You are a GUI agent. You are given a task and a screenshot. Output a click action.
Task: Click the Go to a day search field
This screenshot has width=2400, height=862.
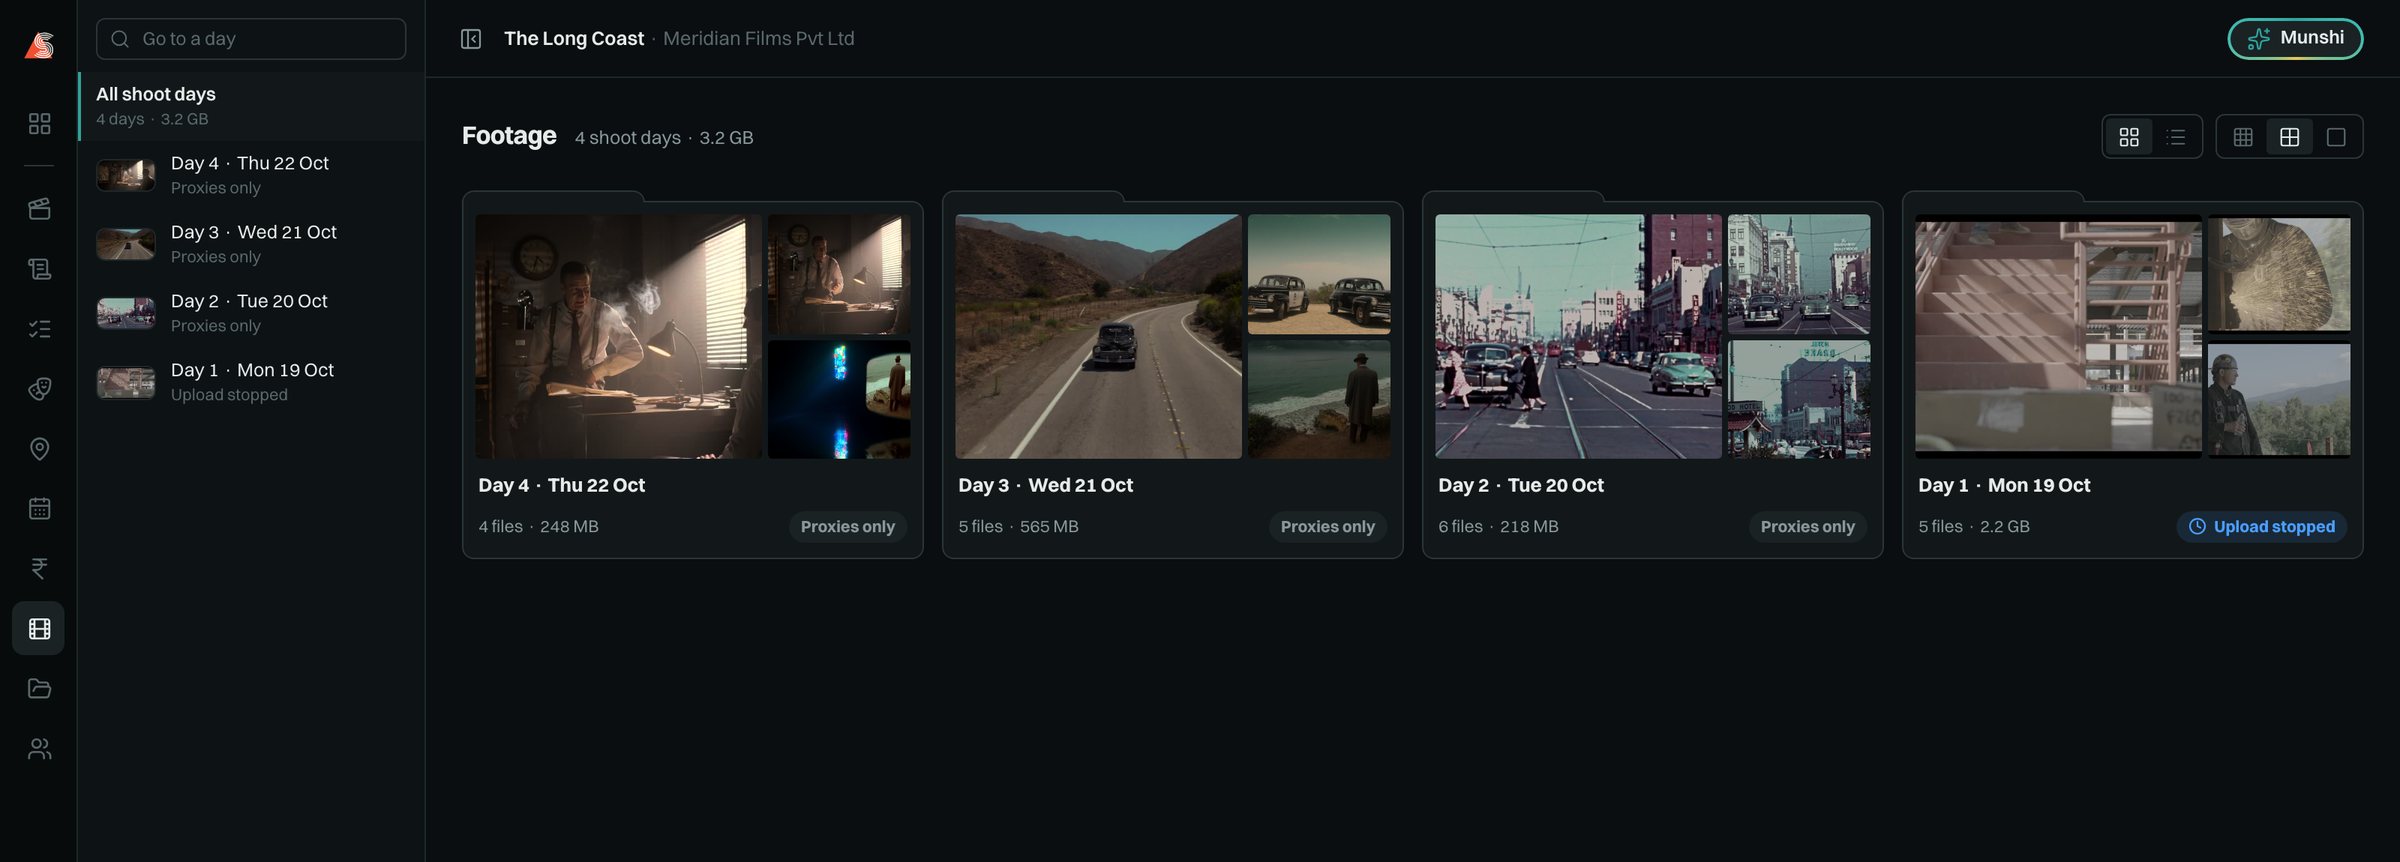tap(251, 39)
